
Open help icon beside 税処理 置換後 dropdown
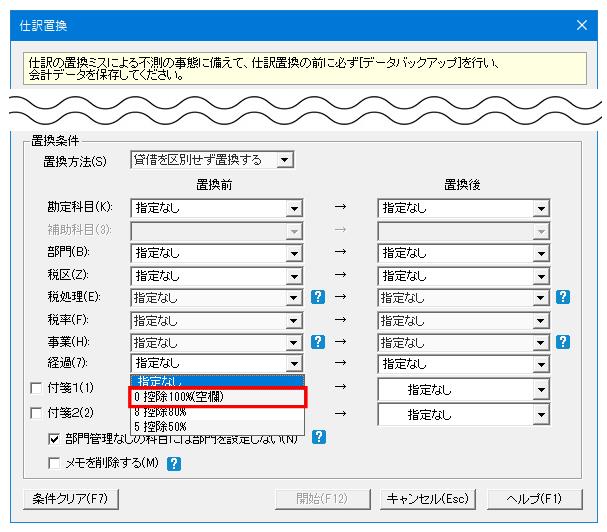(562, 297)
